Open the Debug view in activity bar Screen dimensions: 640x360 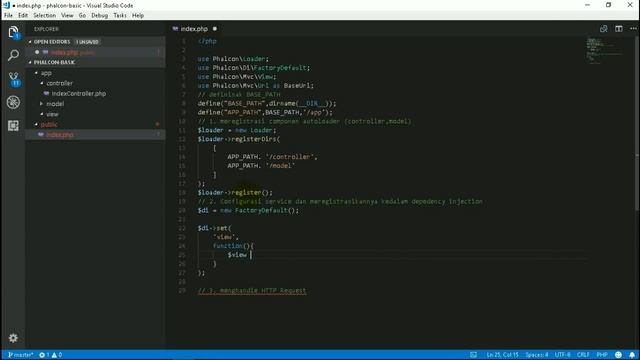click(x=13, y=102)
